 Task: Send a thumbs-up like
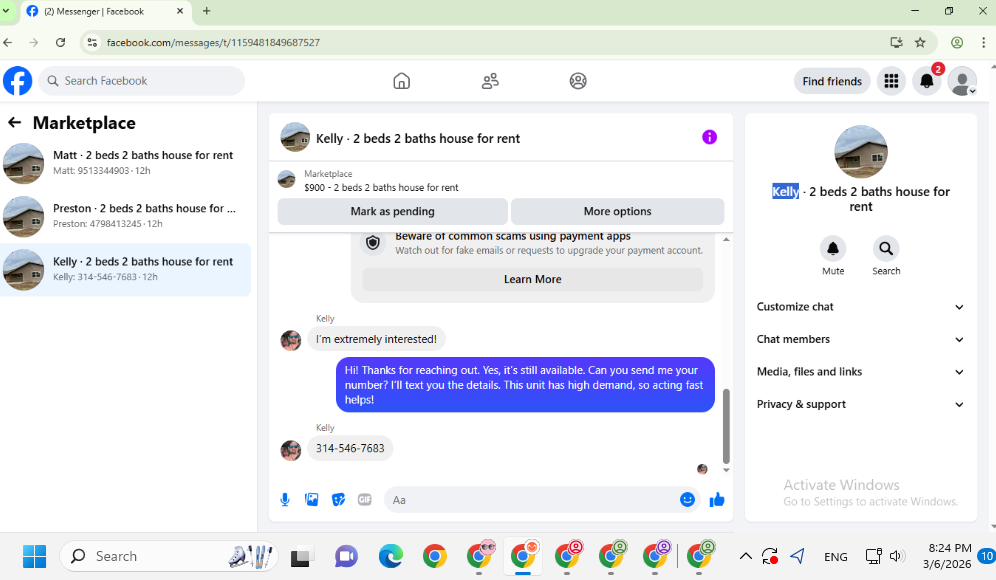pyautogui.click(x=717, y=500)
